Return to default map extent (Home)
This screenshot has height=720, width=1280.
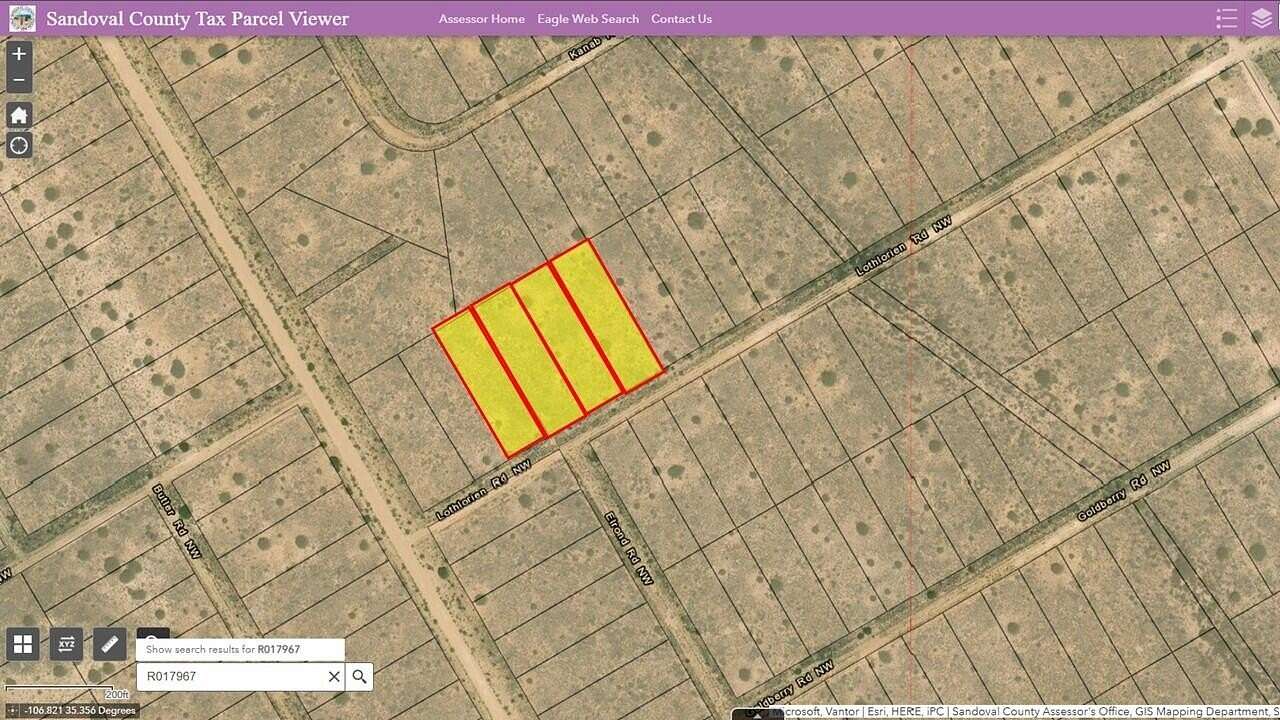19,115
